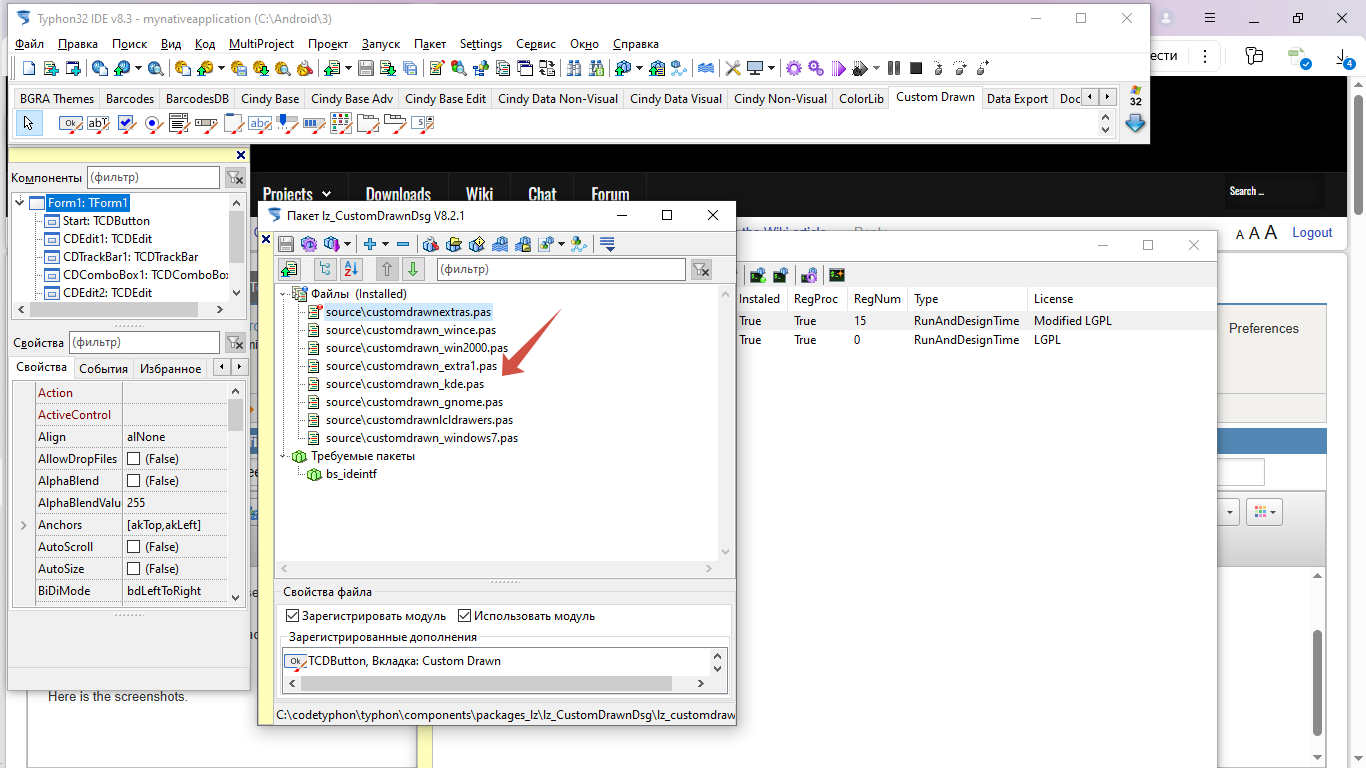Click horizontal scrollbar in registered additions

tap(486, 684)
